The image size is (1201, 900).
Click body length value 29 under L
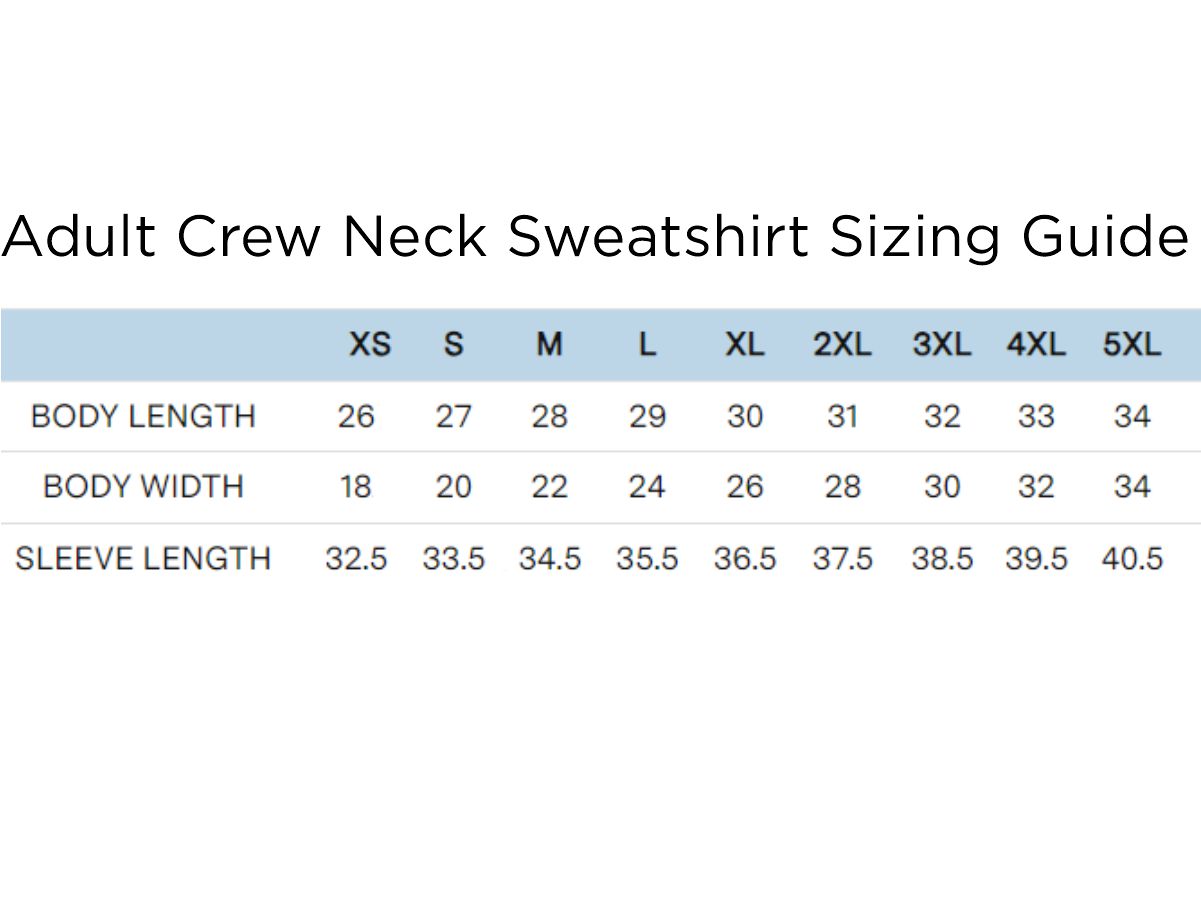(647, 416)
